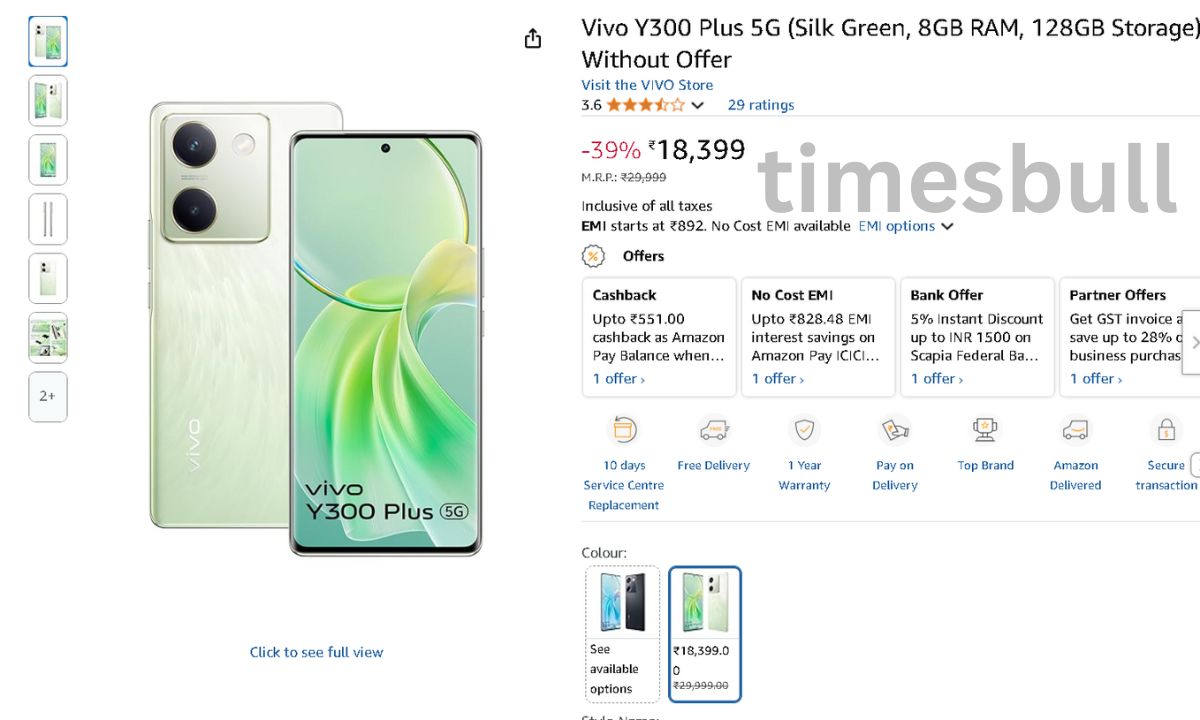The width and height of the screenshot is (1200, 720).
Task: Click to see full view link
Action: [x=316, y=652]
